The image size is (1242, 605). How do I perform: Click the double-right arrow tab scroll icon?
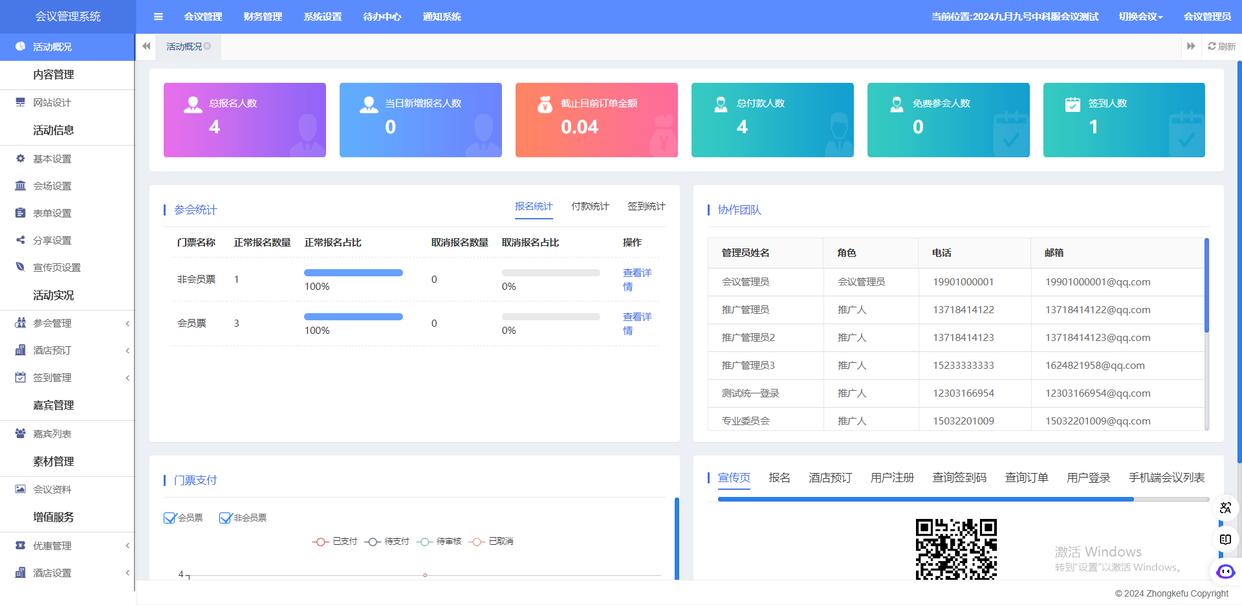(1191, 46)
